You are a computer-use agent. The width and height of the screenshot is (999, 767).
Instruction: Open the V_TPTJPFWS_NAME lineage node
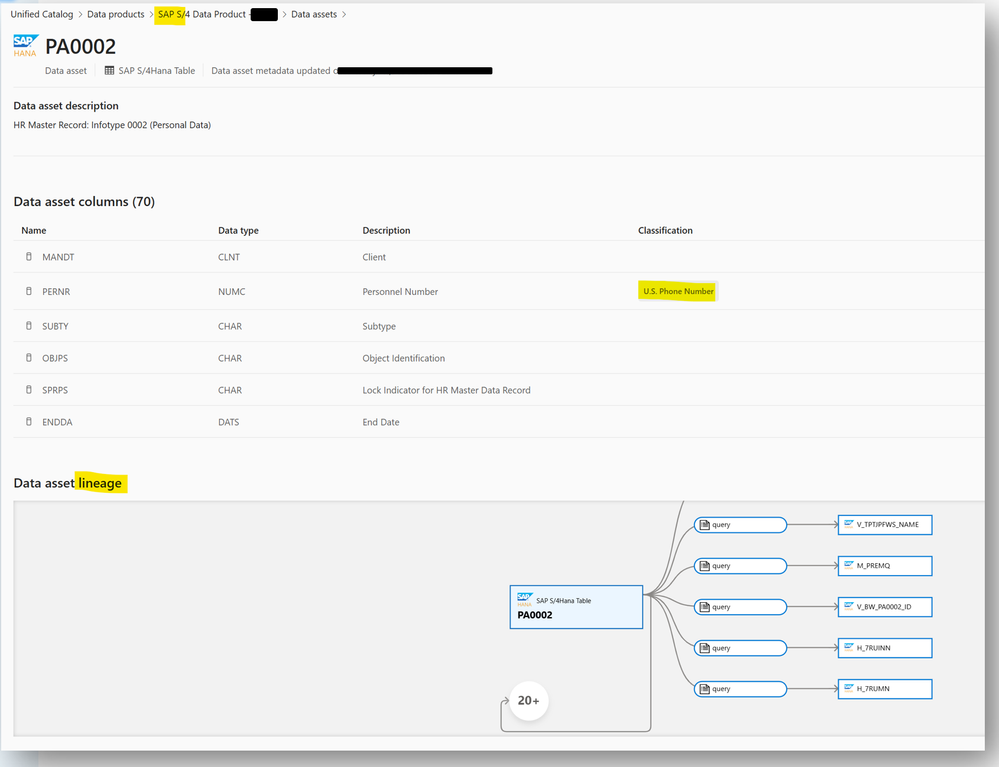point(885,525)
